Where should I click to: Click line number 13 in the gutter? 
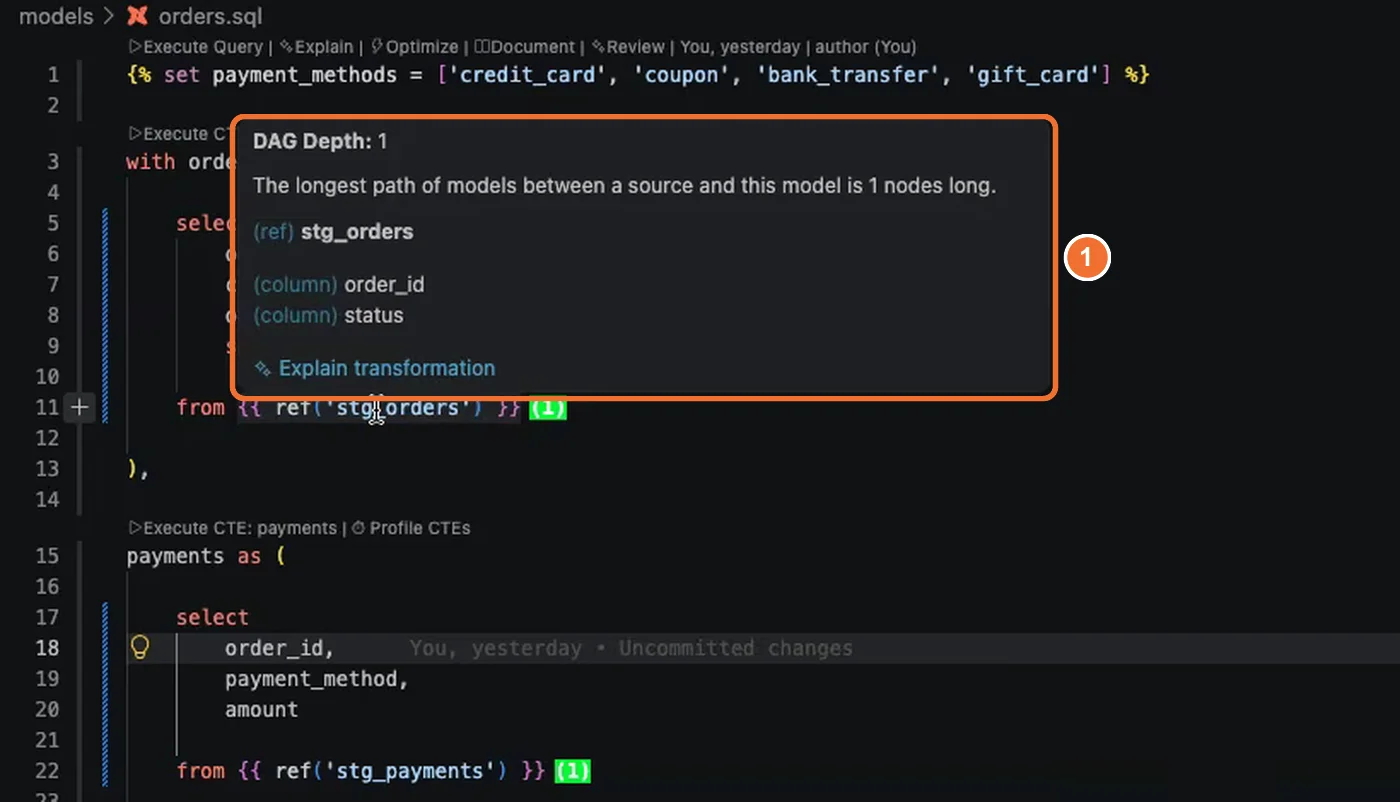click(x=47, y=468)
